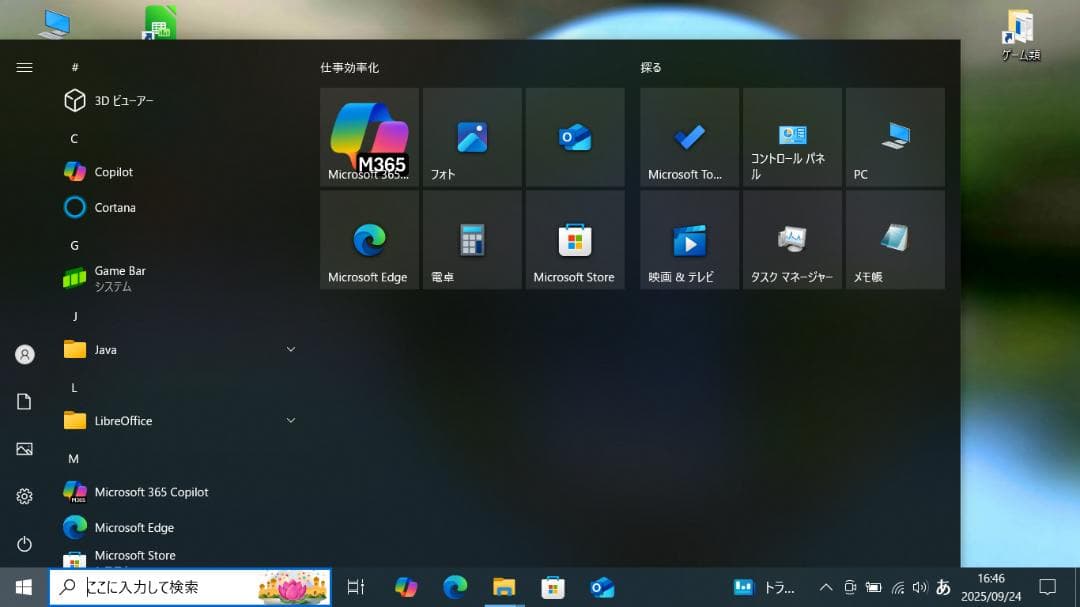Click the user account icon in sidebar
Image resolution: width=1080 pixels, height=607 pixels.
pyautogui.click(x=24, y=354)
